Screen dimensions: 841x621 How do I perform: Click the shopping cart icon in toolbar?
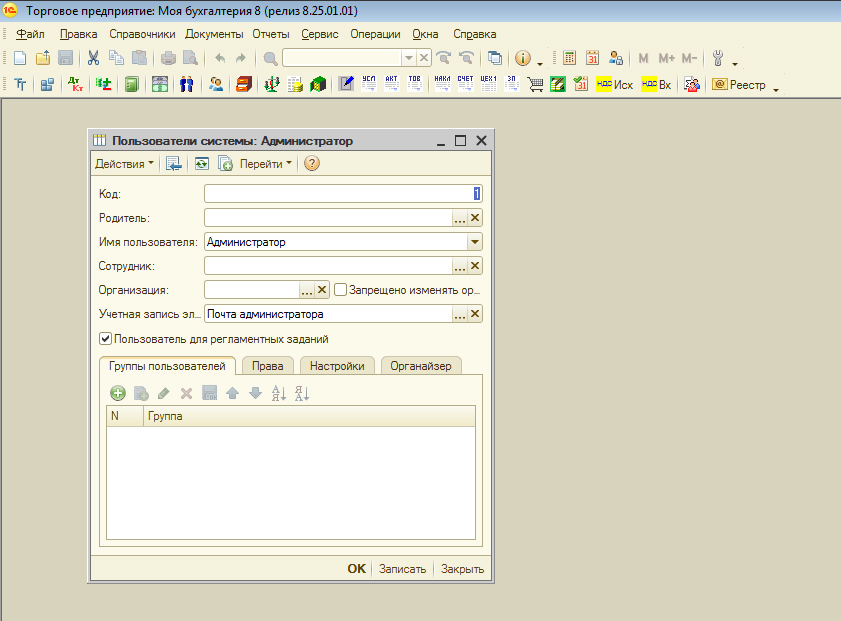tap(536, 85)
